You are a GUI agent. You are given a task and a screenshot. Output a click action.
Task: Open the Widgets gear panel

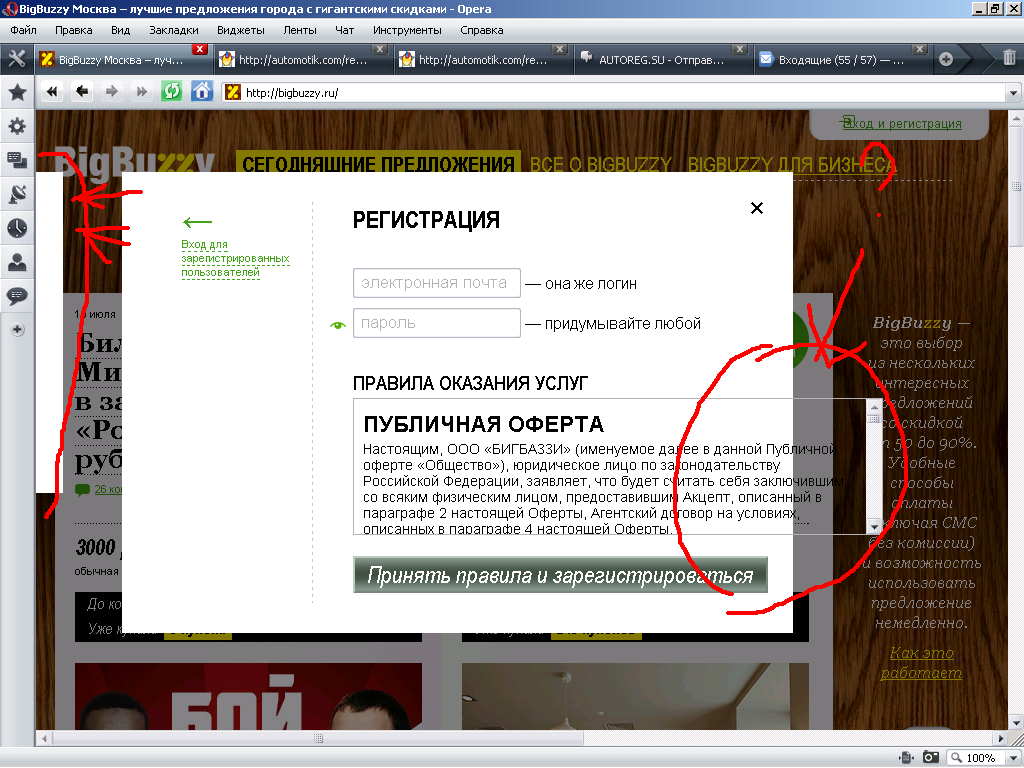17,126
